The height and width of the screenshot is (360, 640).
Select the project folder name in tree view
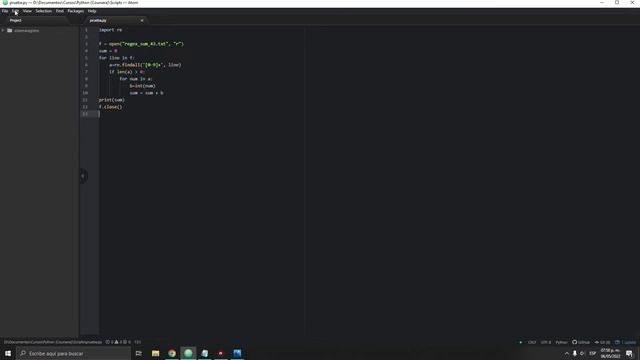click(x=27, y=30)
